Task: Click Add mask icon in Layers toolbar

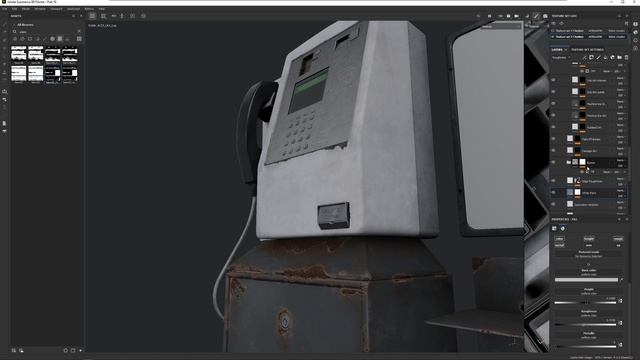Action: tap(591, 58)
